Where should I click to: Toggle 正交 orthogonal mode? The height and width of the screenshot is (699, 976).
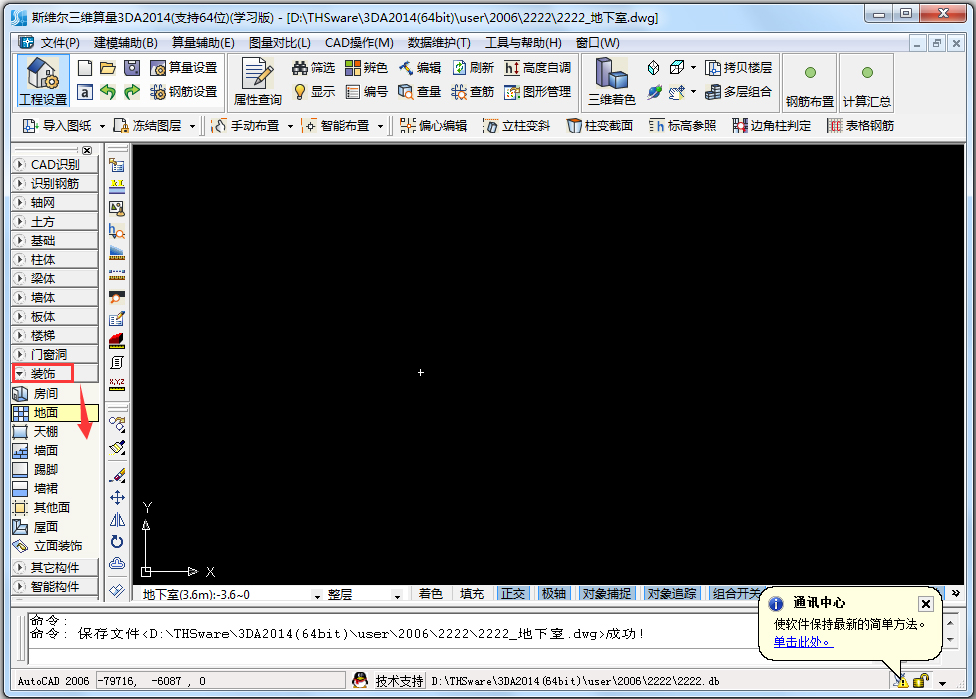pyautogui.click(x=513, y=592)
